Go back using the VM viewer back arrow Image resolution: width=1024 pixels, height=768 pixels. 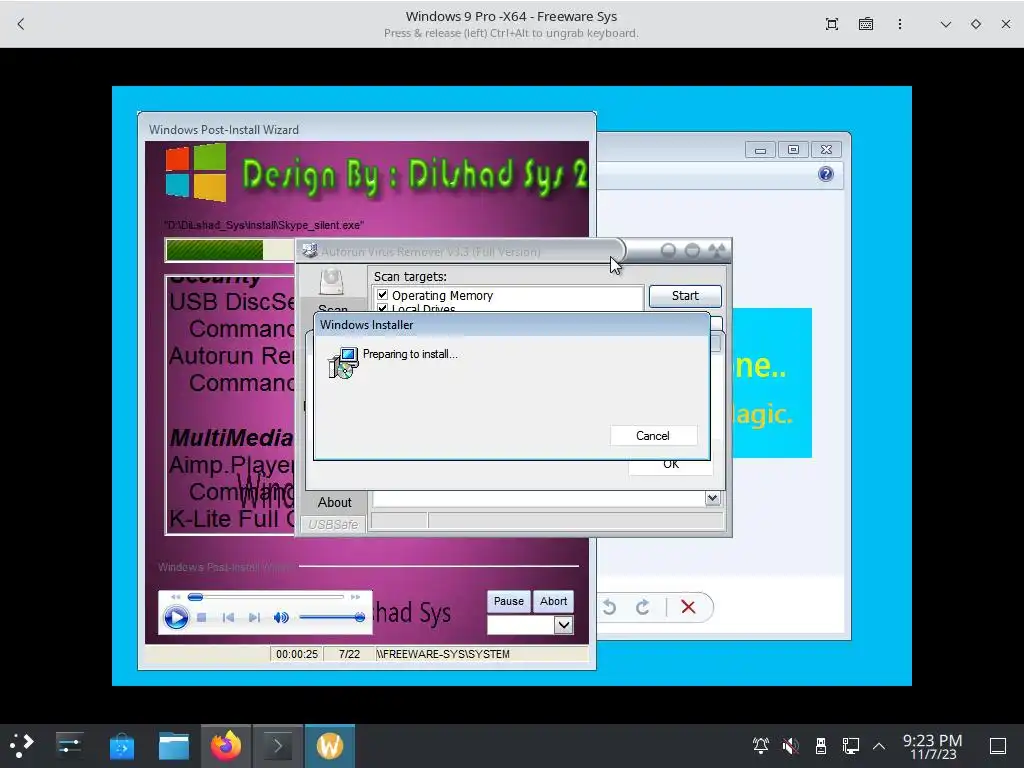pyautogui.click(x=21, y=24)
